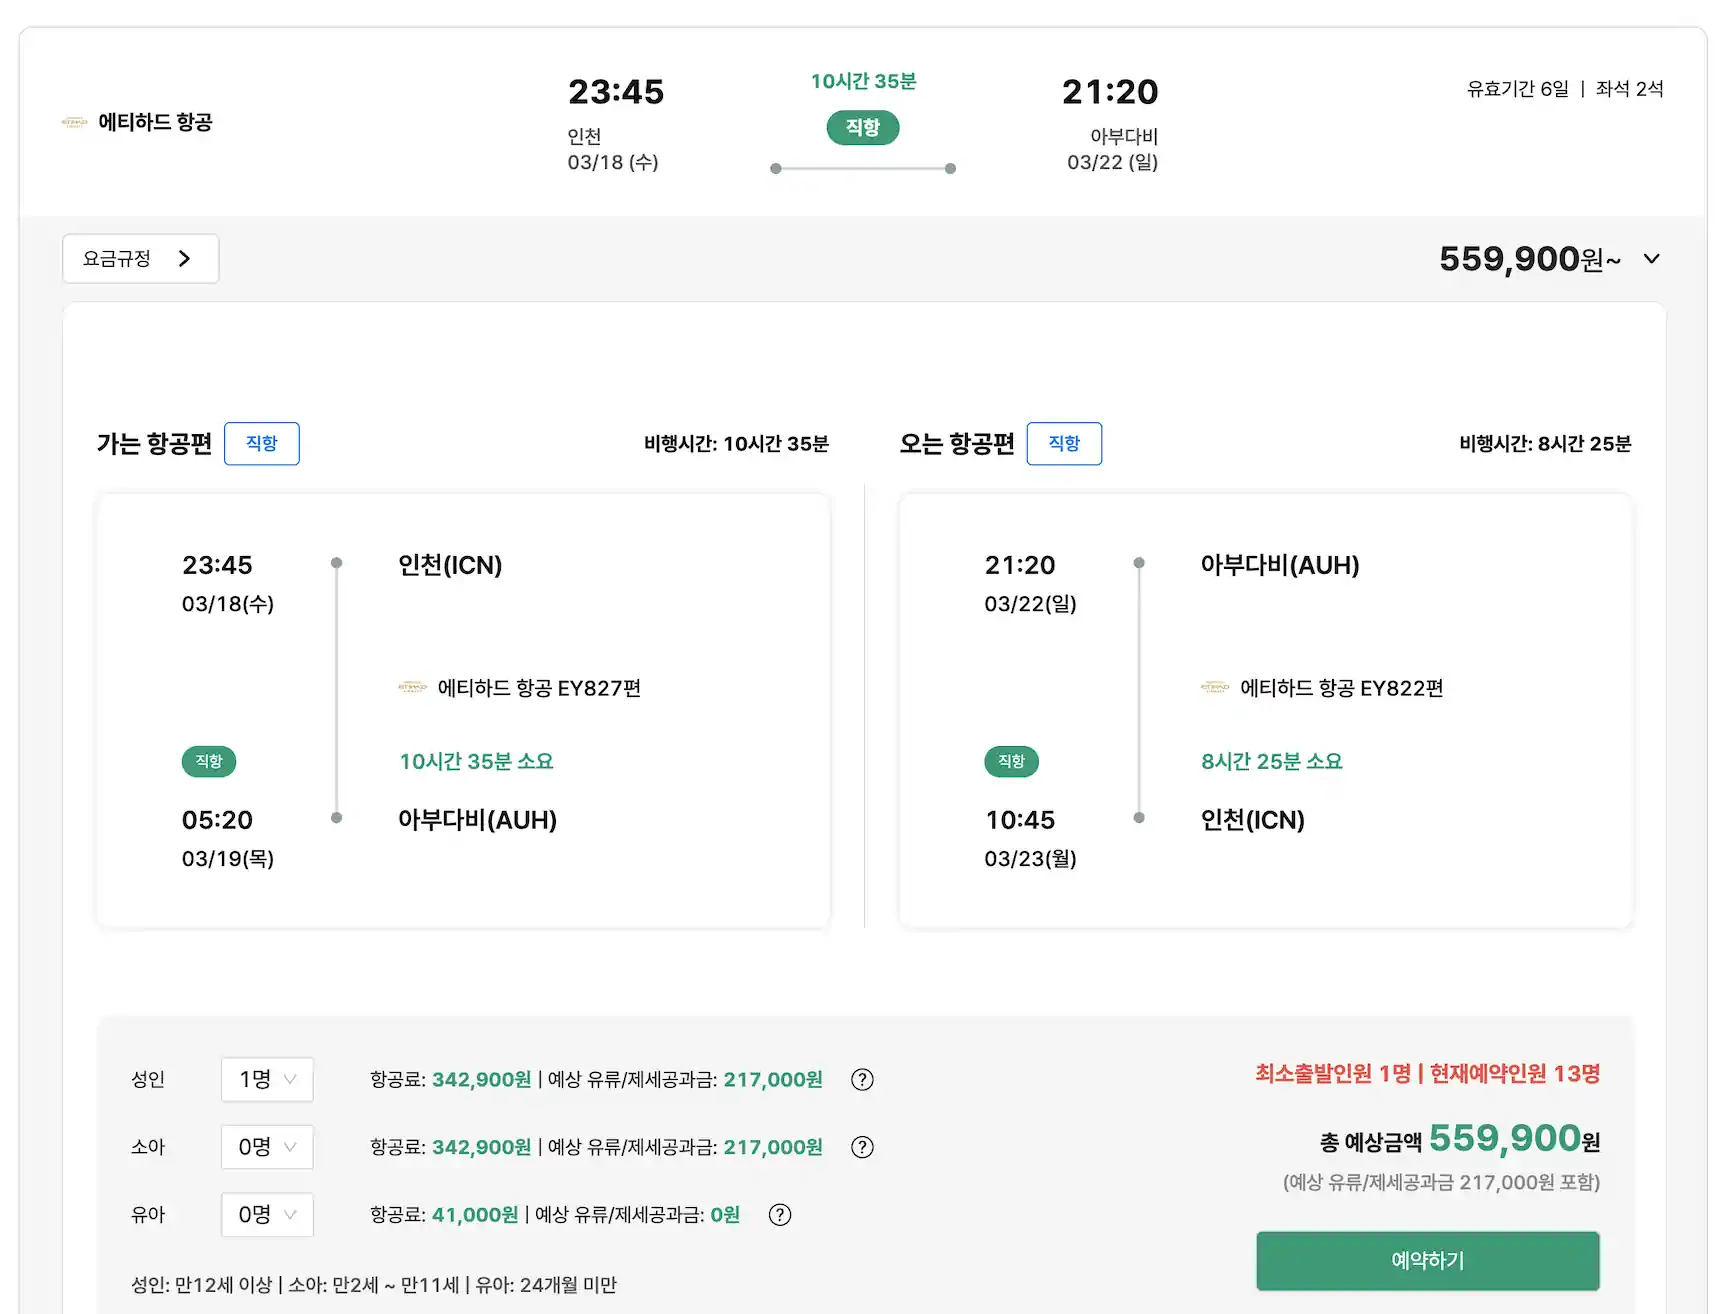Screen dimensions: 1731x1314
Task: Open the adult (성인) passenger count dropdown
Action: coord(267,1080)
